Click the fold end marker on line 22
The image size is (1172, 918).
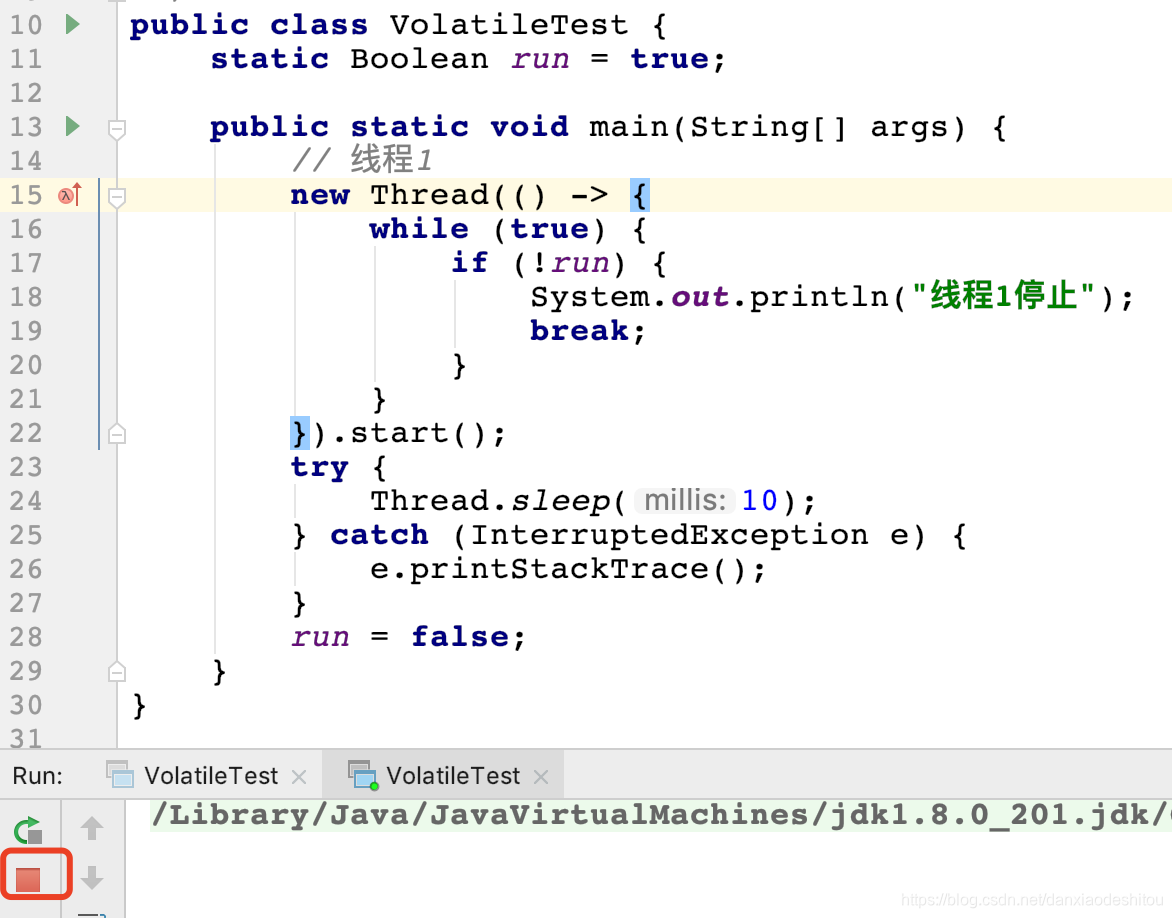tap(117, 434)
